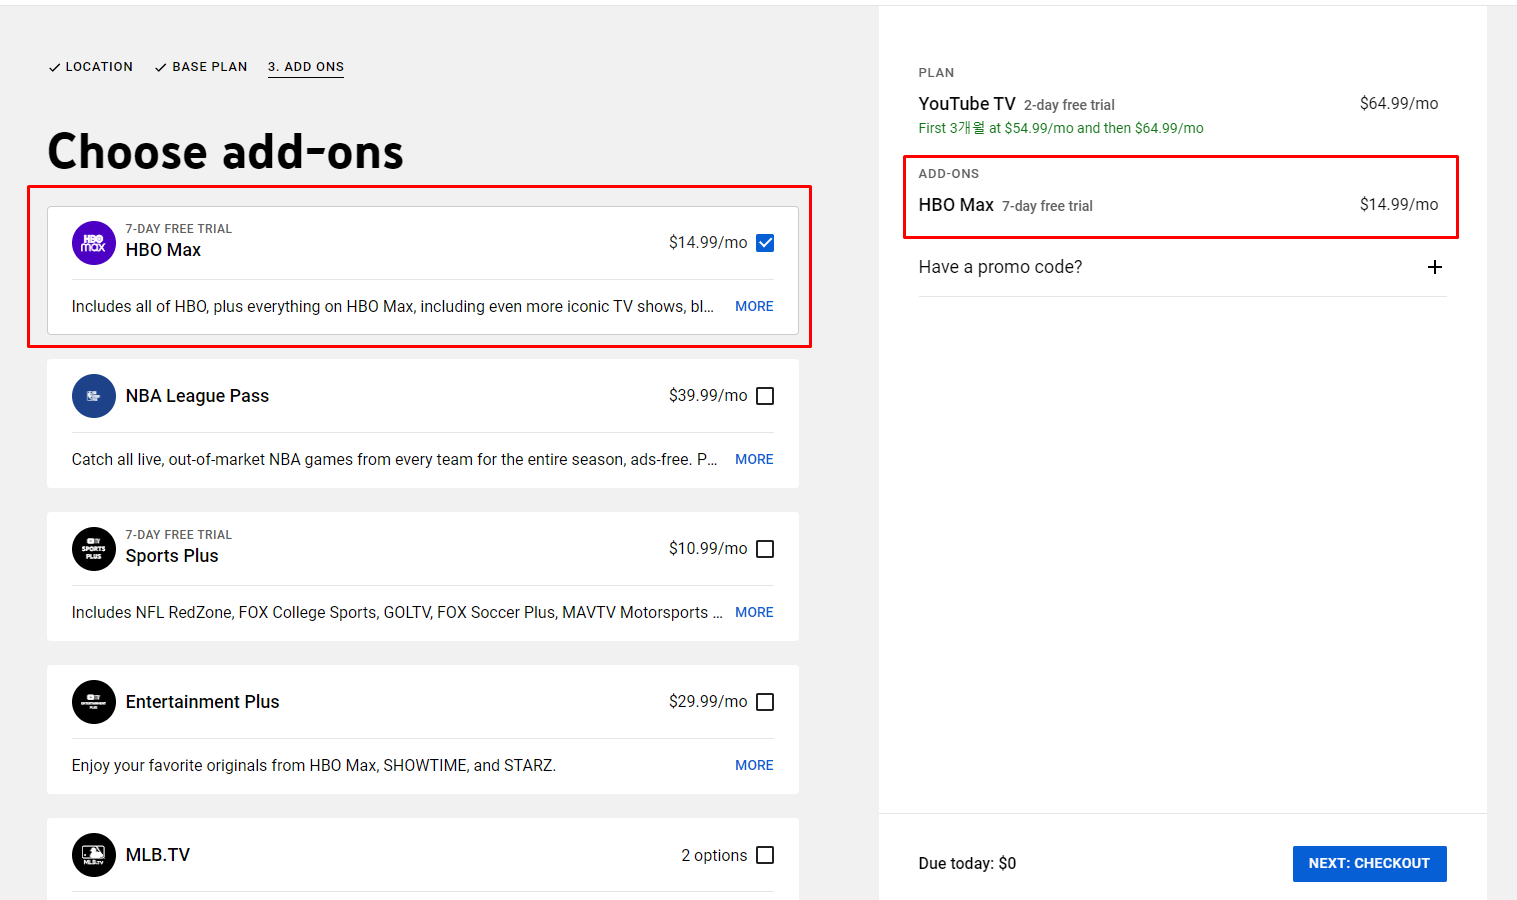
Task: Expand the promo code plus icon
Action: click(1435, 267)
